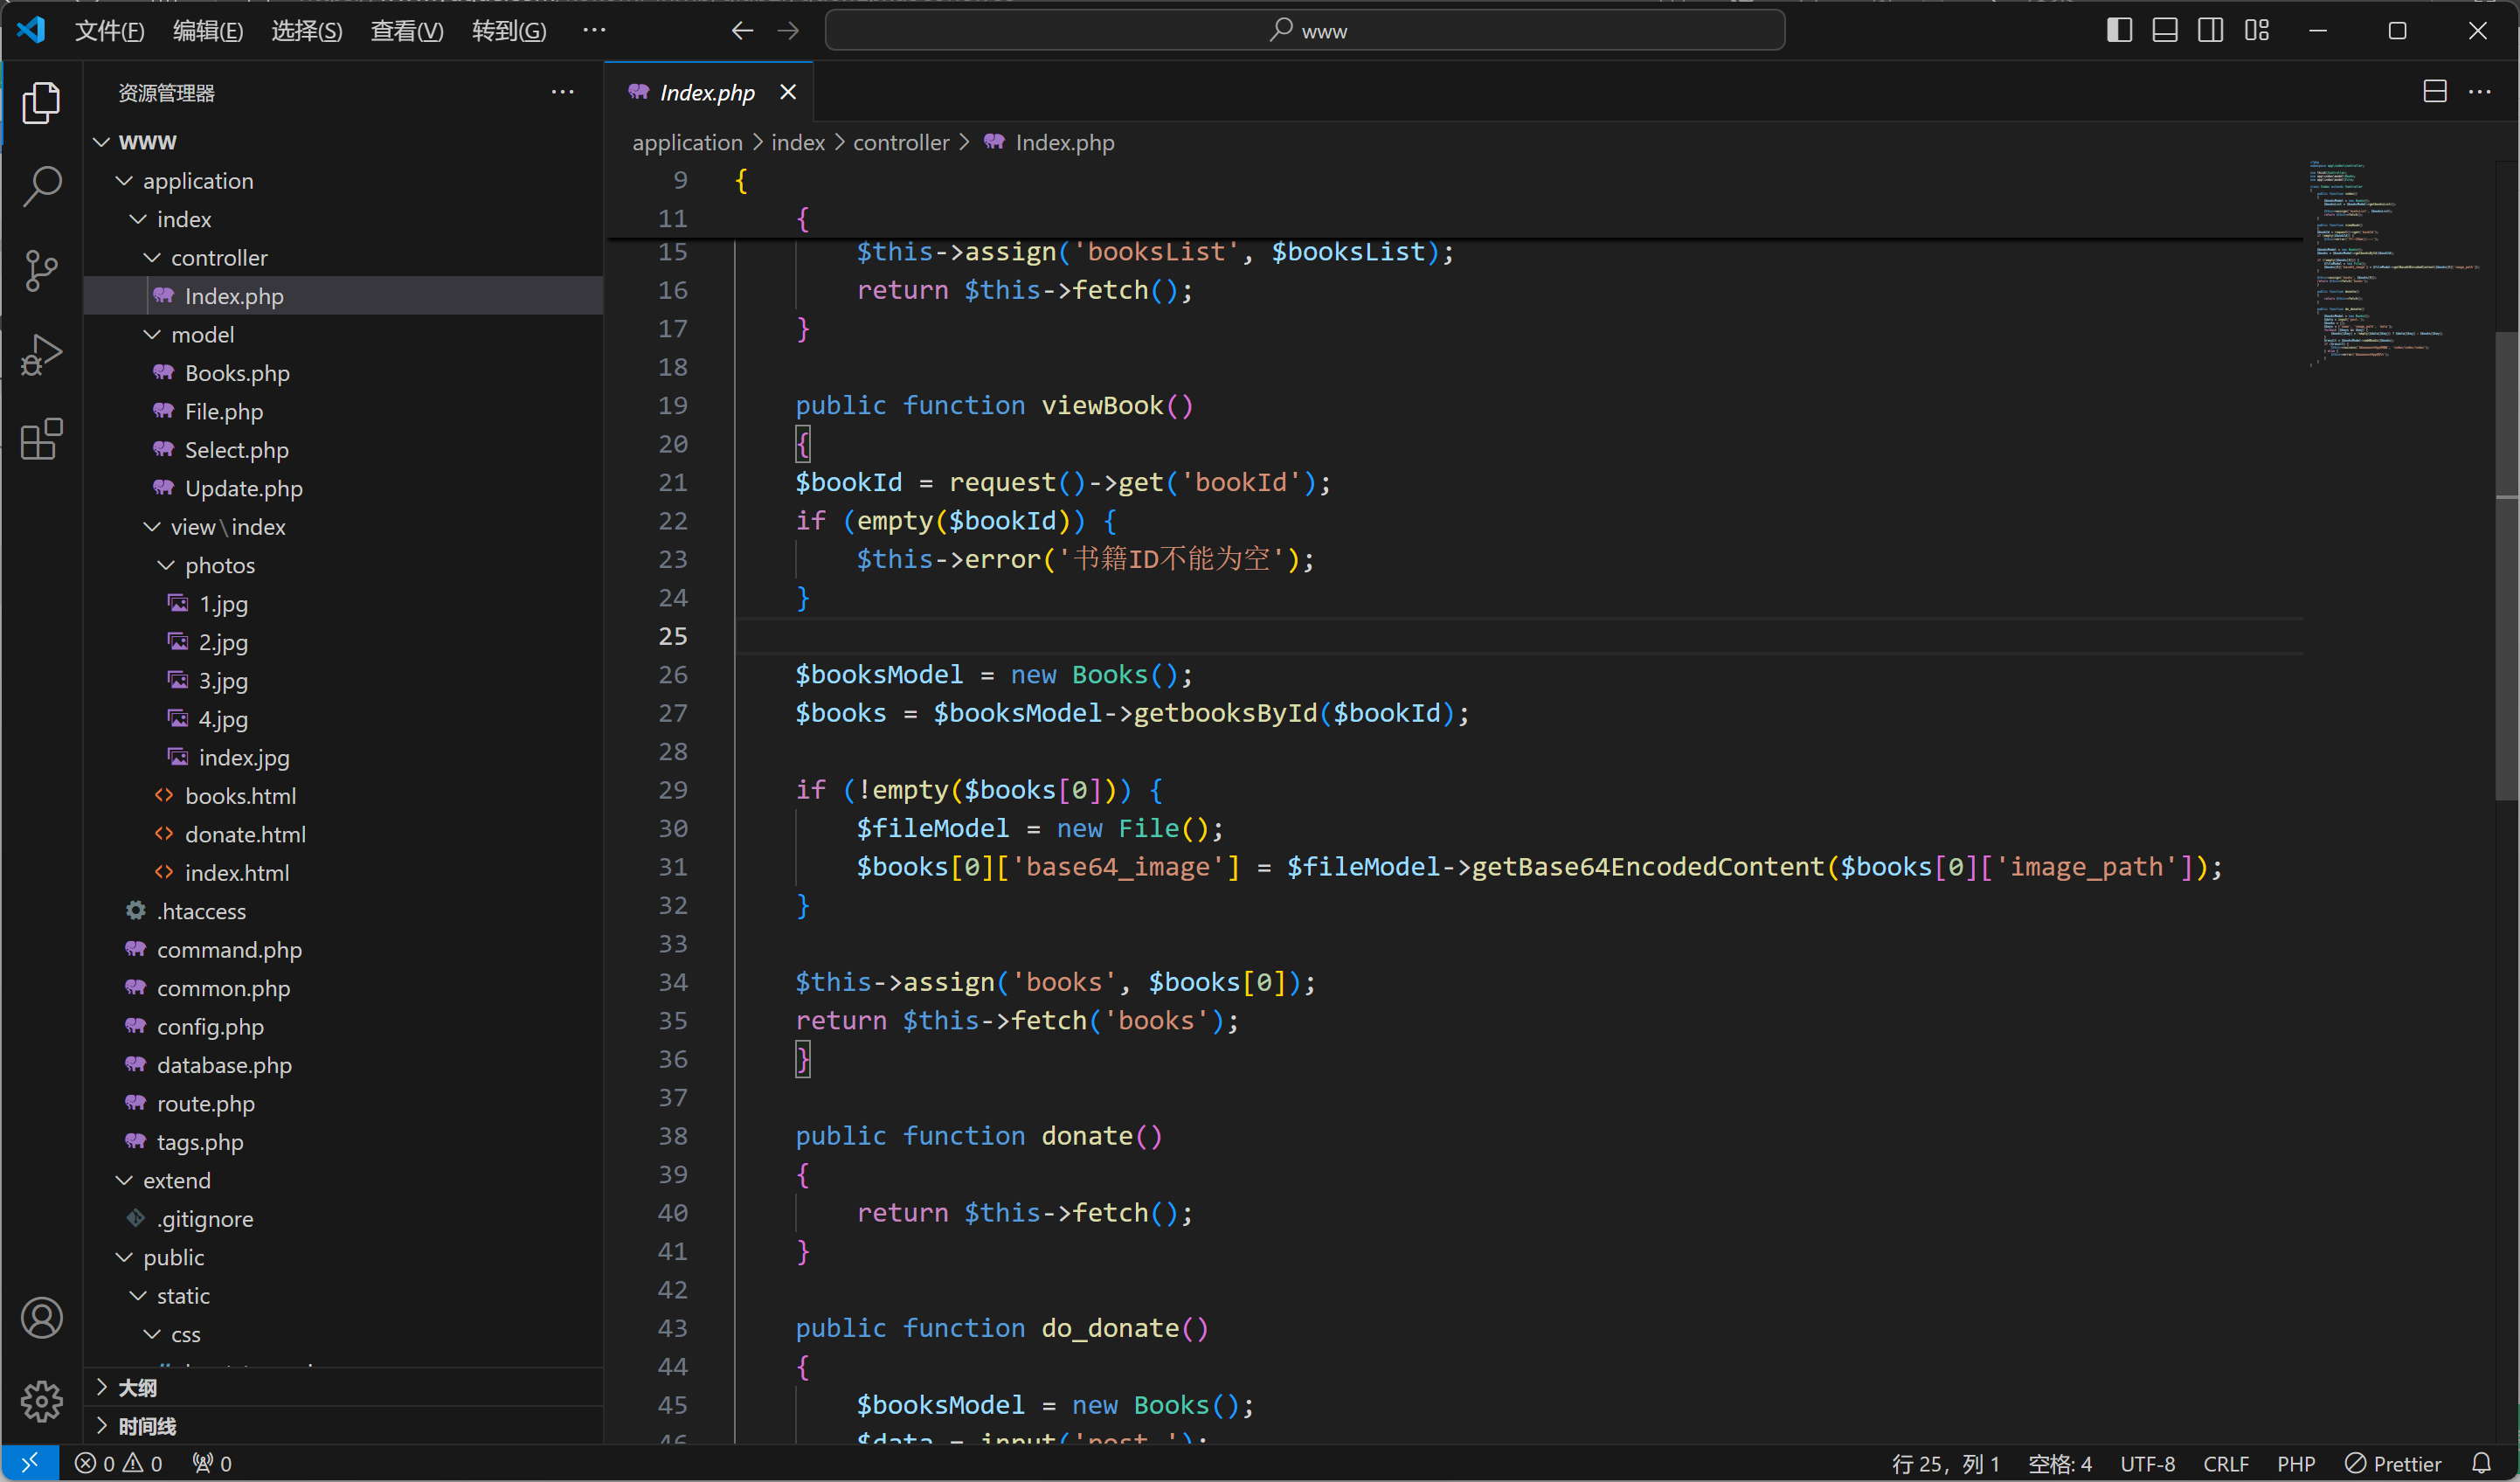Open the 文件(F) menu

109,31
